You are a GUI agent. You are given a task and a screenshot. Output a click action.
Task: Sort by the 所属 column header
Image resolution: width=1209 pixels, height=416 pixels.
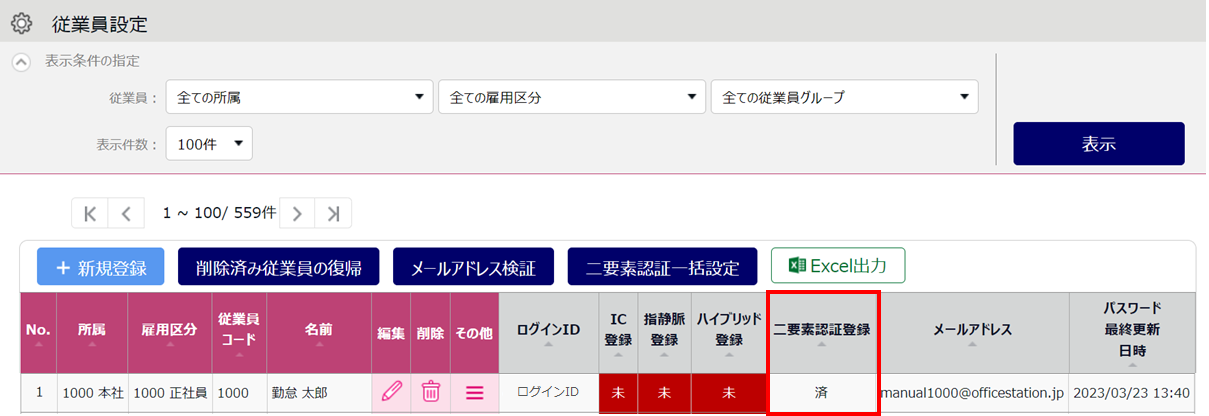(x=92, y=333)
